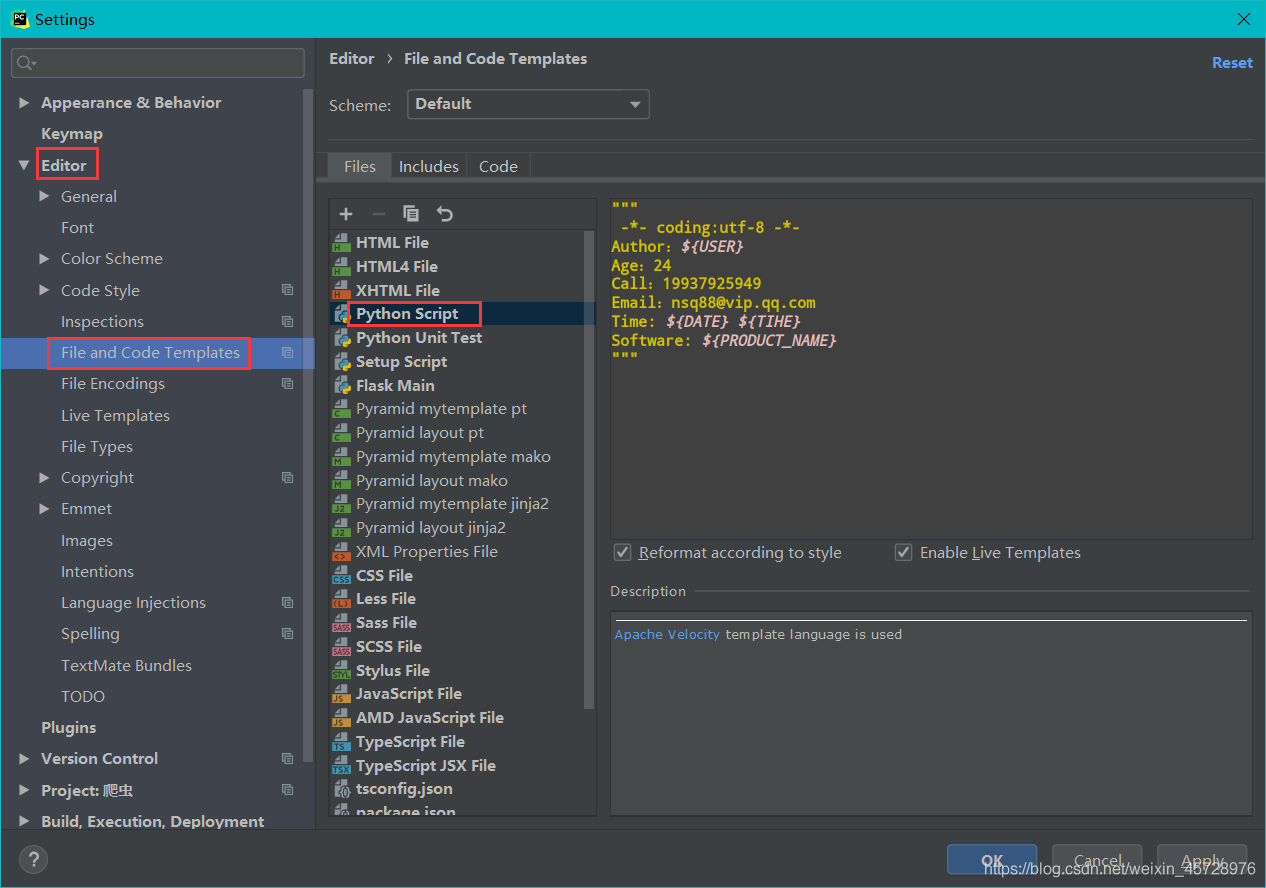Open help with the question mark icon
Screen dimensions: 1266x888
[x=33, y=859]
